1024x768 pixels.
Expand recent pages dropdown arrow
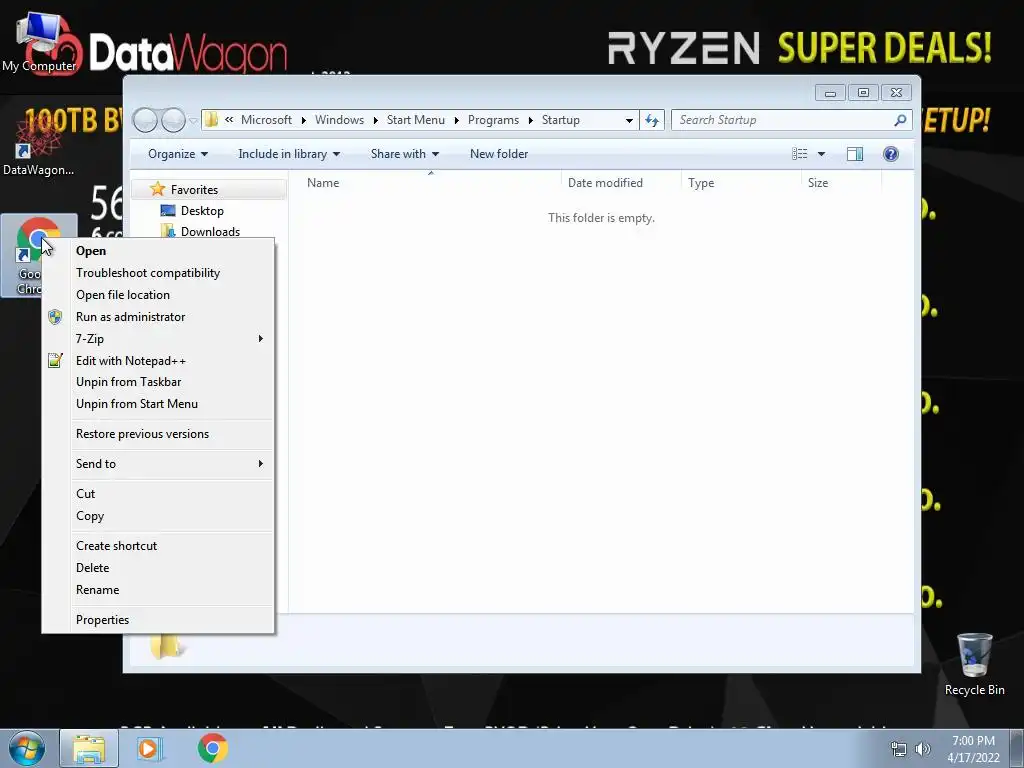193,121
